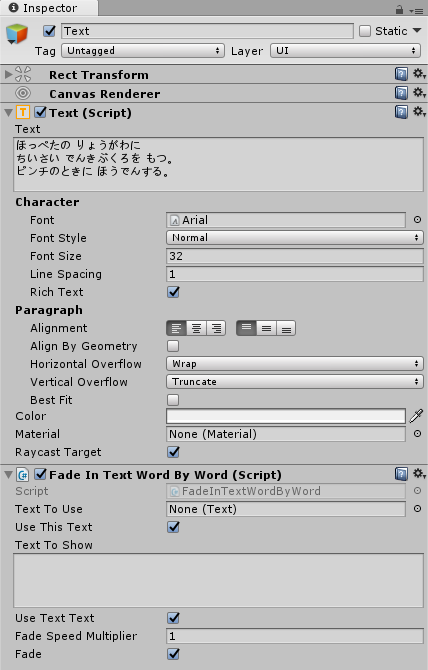
Task: Open the Layer dropdown showing UI
Action: tap(346, 51)
